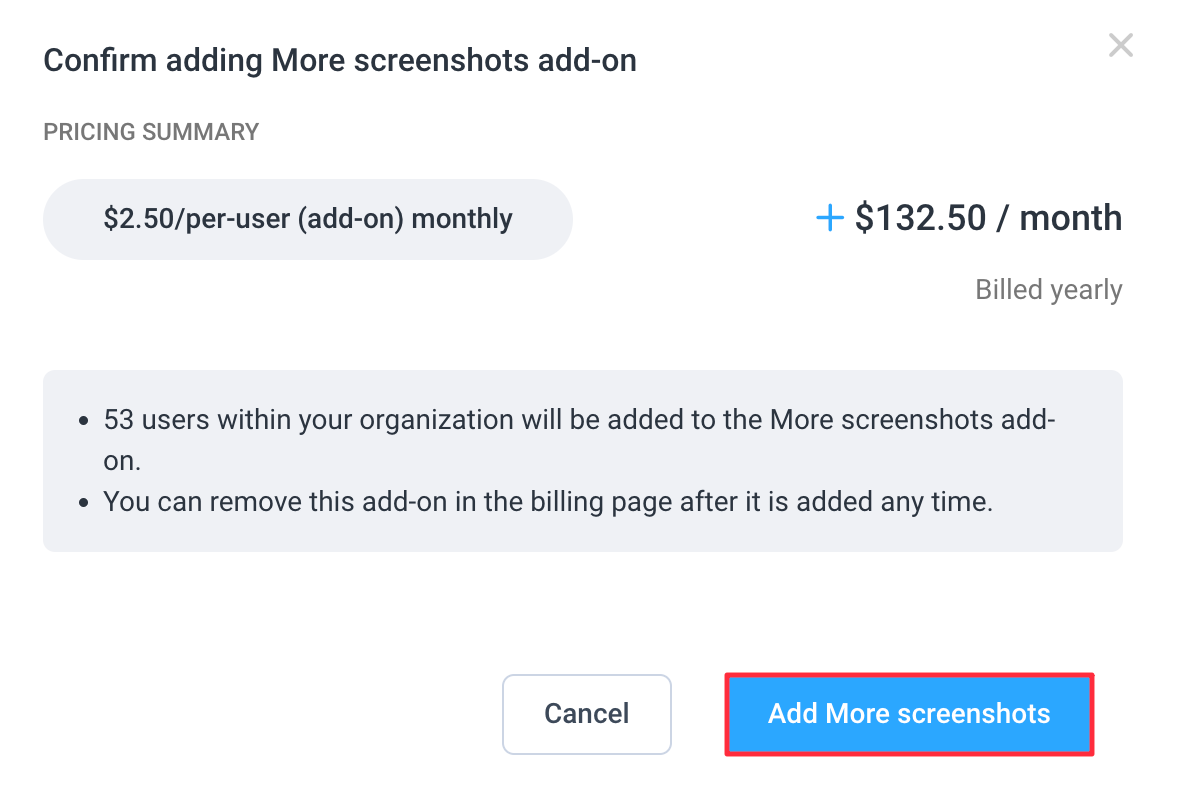Click the Billed yearly label
The width and height of the screenshot is (1178, 806).
(x=1049, y=290)
